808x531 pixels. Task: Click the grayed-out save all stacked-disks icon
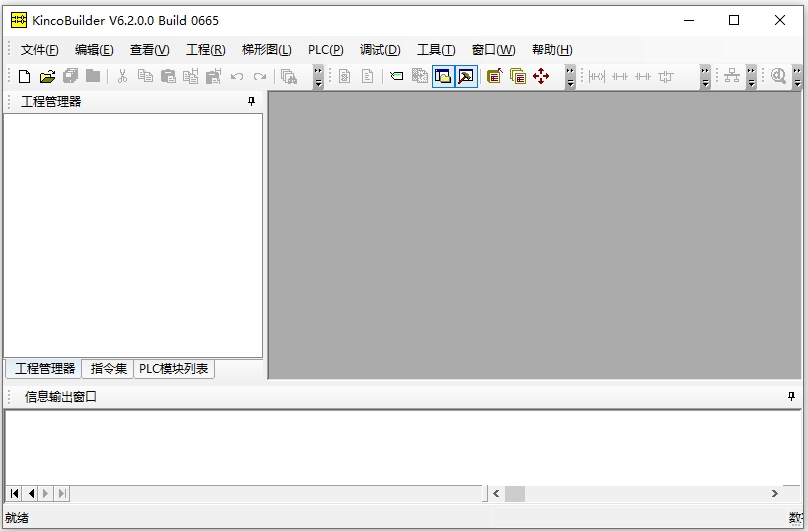70,76
